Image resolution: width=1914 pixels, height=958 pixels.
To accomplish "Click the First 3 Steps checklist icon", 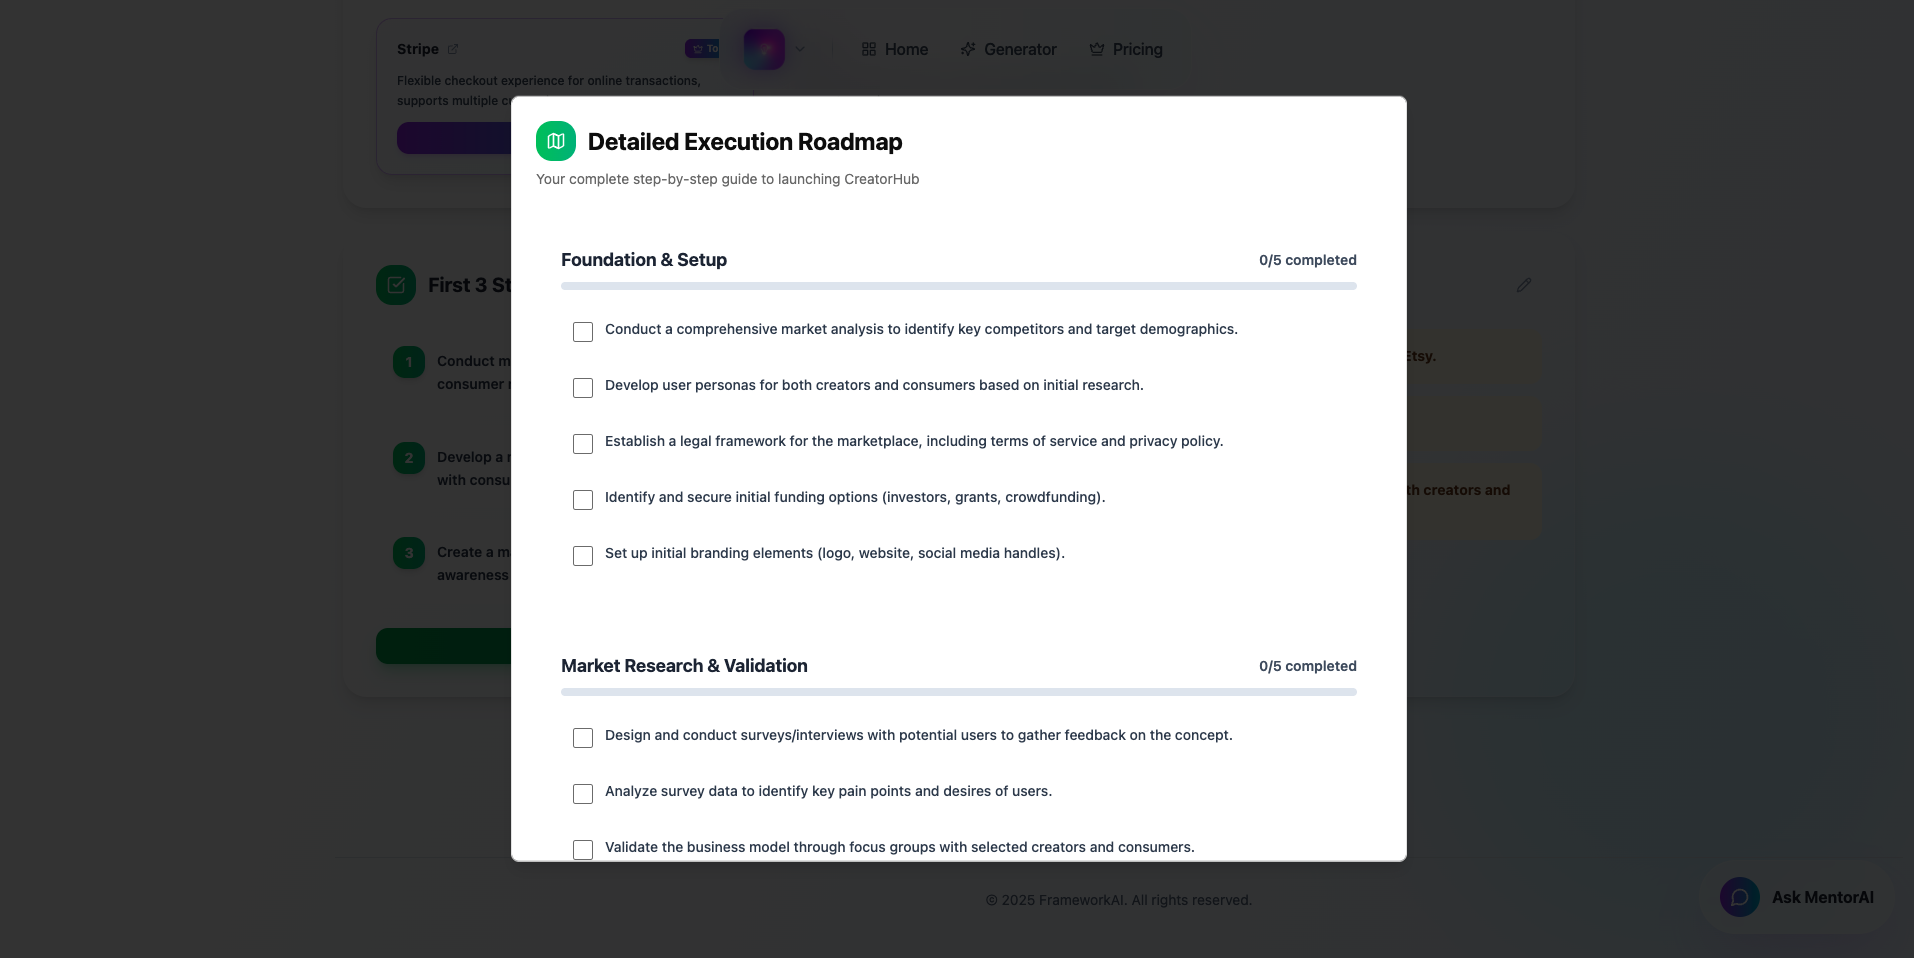I will point(396,285).
